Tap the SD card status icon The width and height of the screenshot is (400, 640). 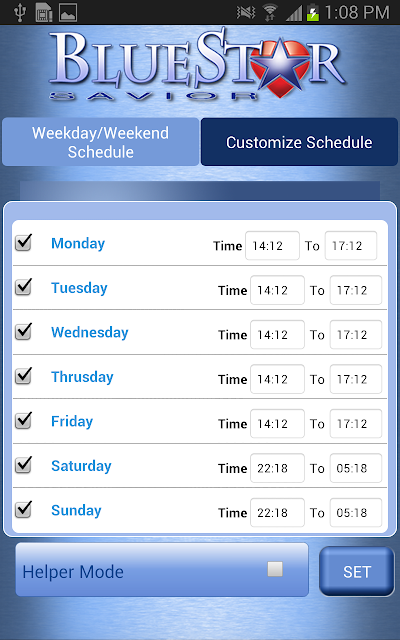pyautogui.click(x=44, y=12)
